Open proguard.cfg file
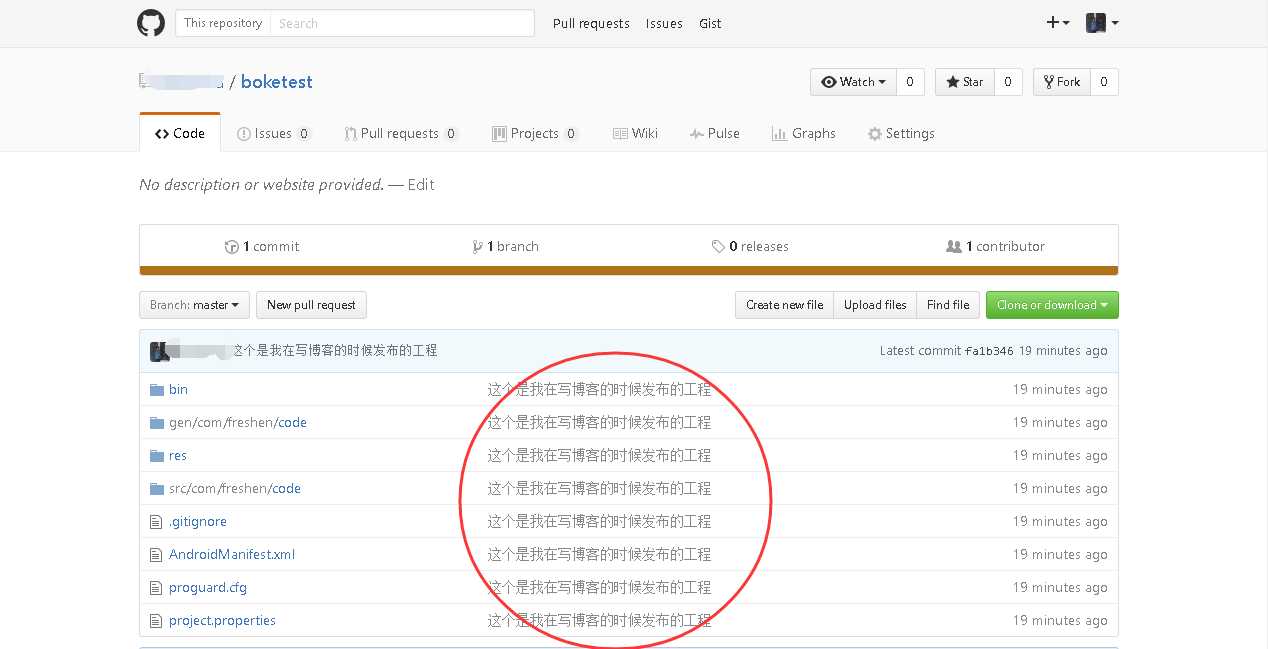1268x649 pixels. tap(208, 588)
